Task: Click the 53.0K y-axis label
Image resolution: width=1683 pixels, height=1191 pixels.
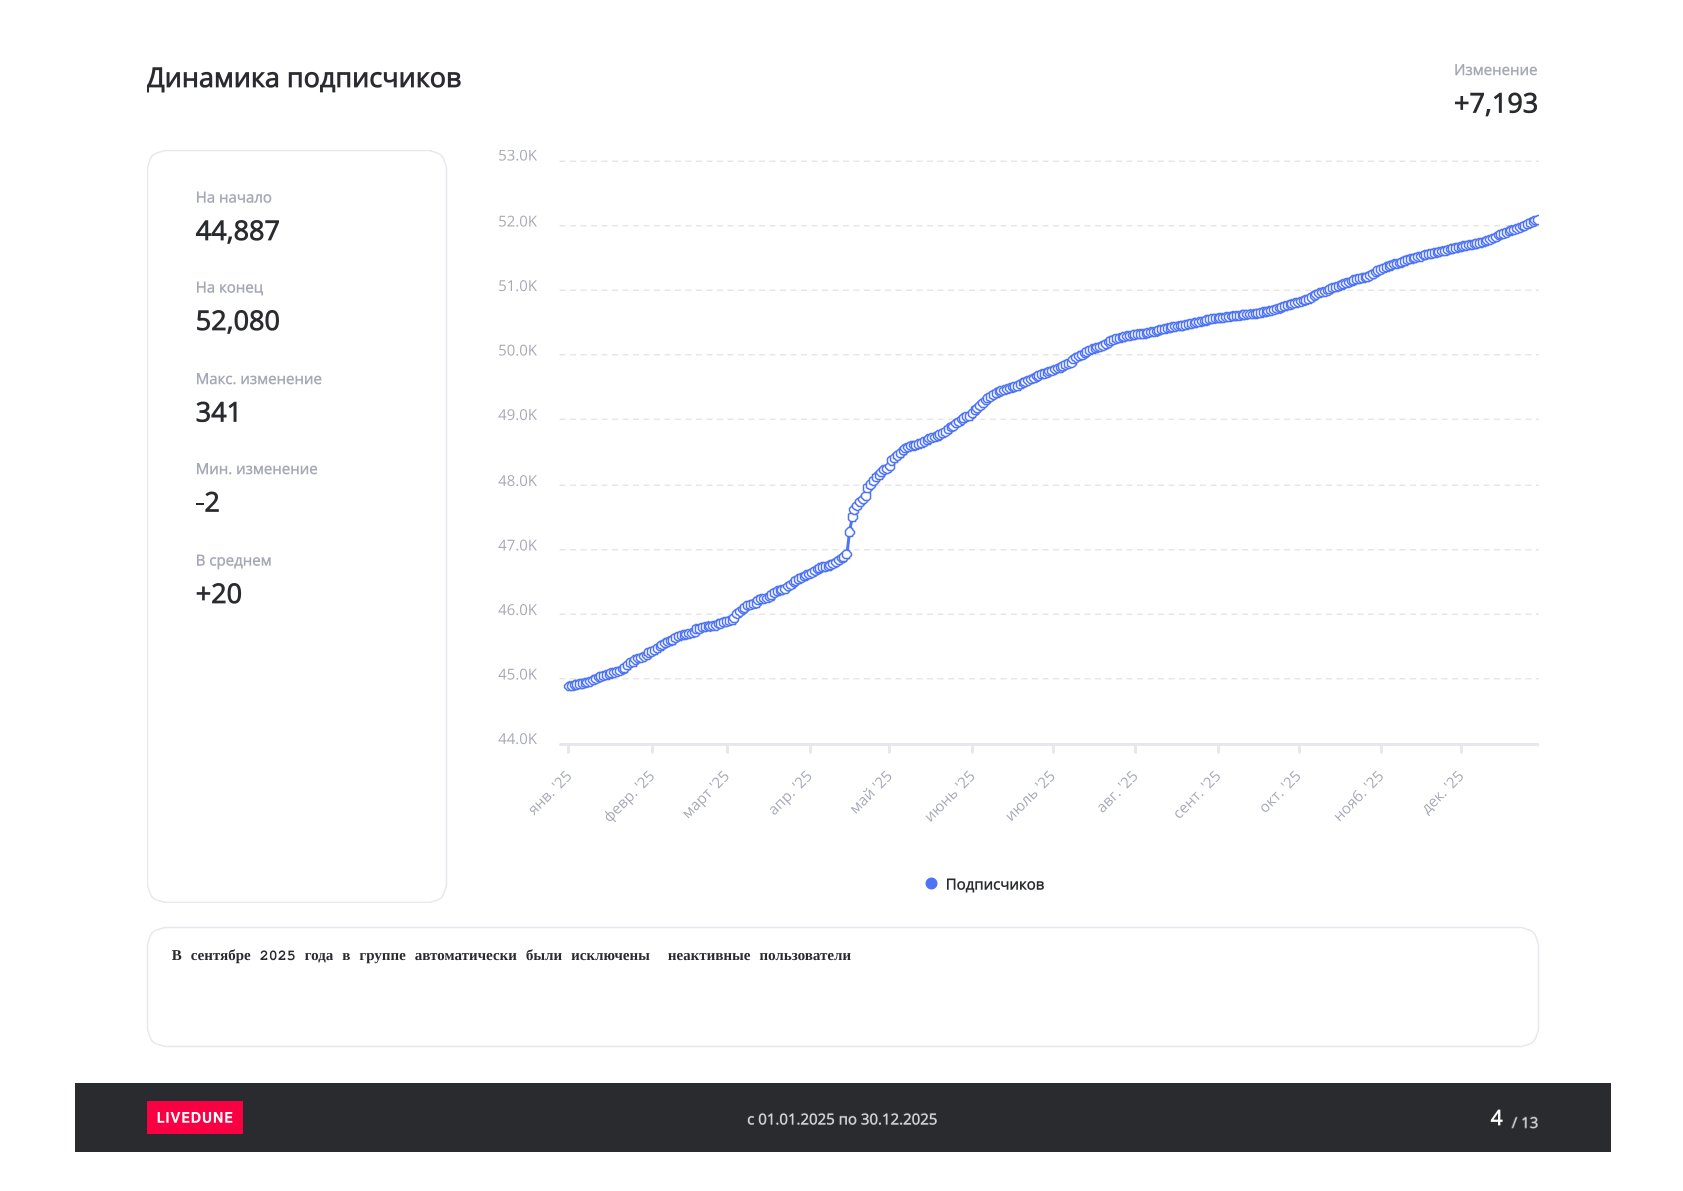Action: (x=517, y=156)
